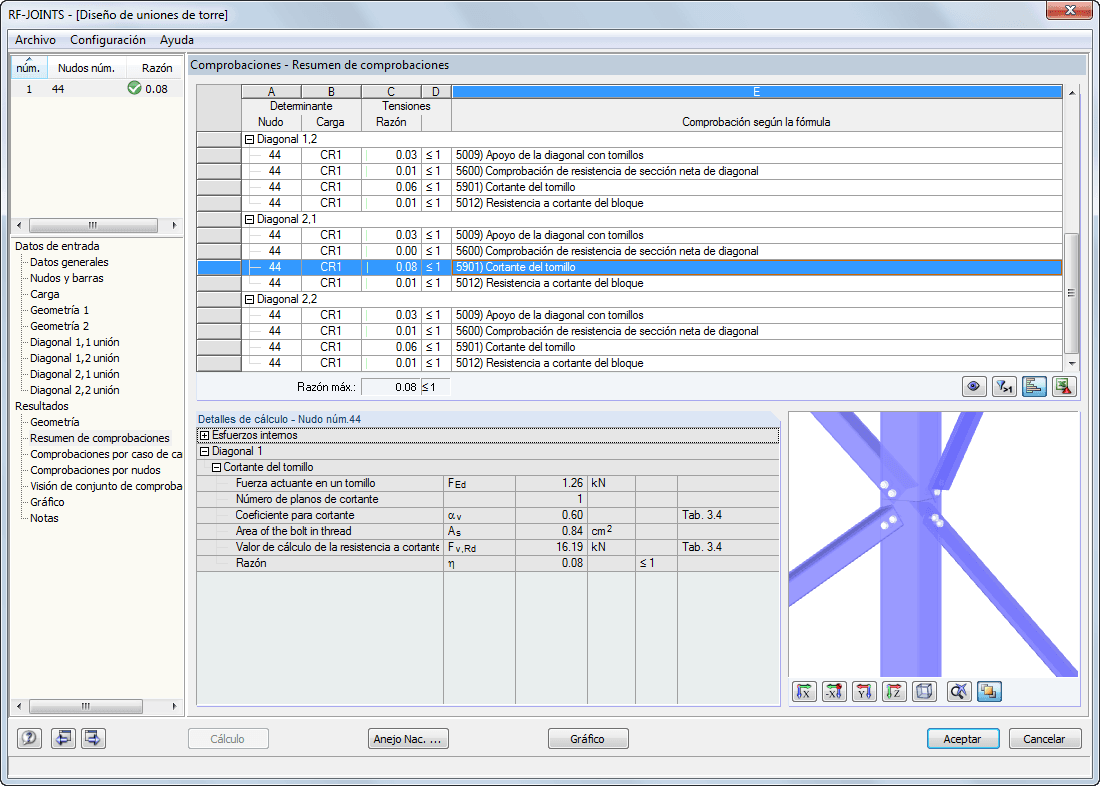Open the Archivo menu

pyautogui.click(x=35, y=40)
